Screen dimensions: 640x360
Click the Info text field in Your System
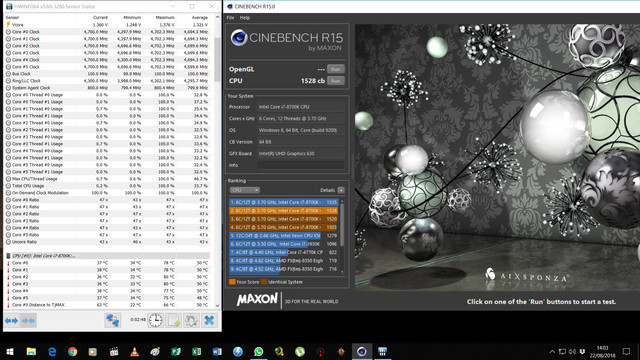click(x=301, y=165)
